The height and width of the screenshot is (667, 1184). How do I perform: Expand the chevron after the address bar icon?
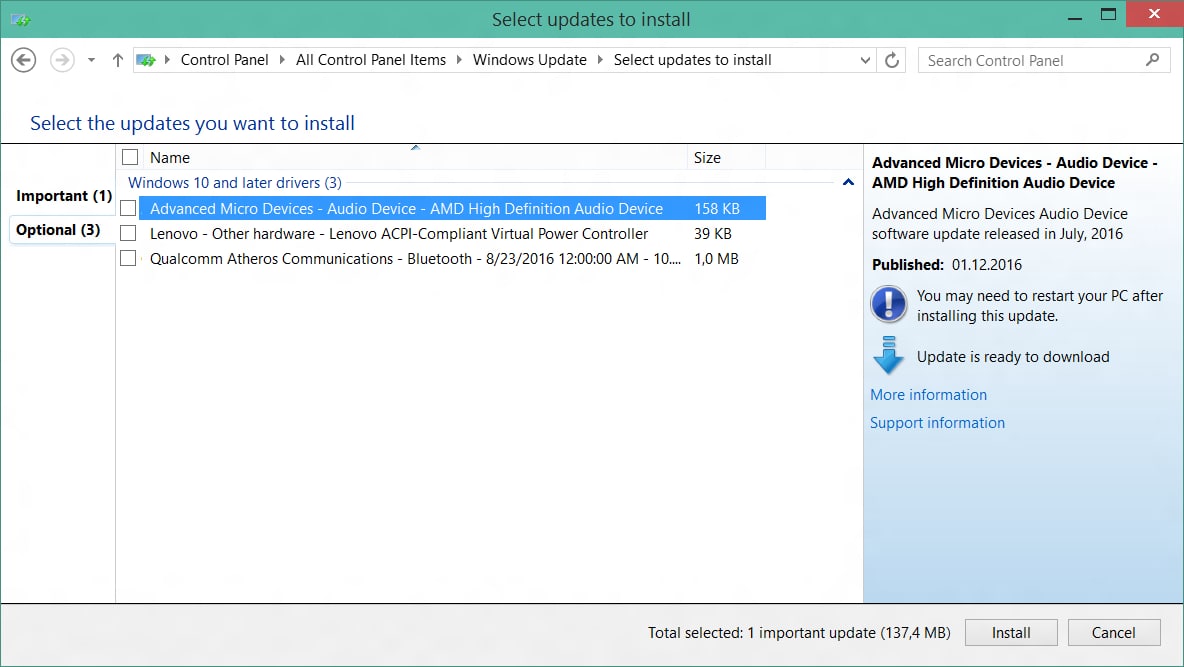click(167, 60)
